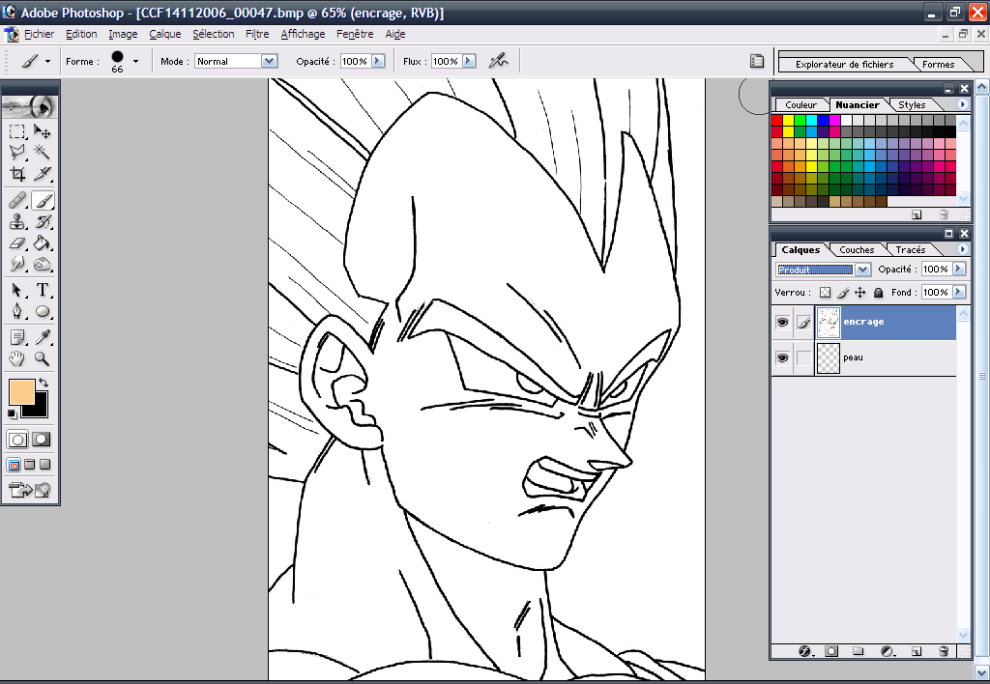Open the Opacité slider arrow in options bar
Image resolution: width=990 pixels, height=684 pixels.
[x=378, y=61]
